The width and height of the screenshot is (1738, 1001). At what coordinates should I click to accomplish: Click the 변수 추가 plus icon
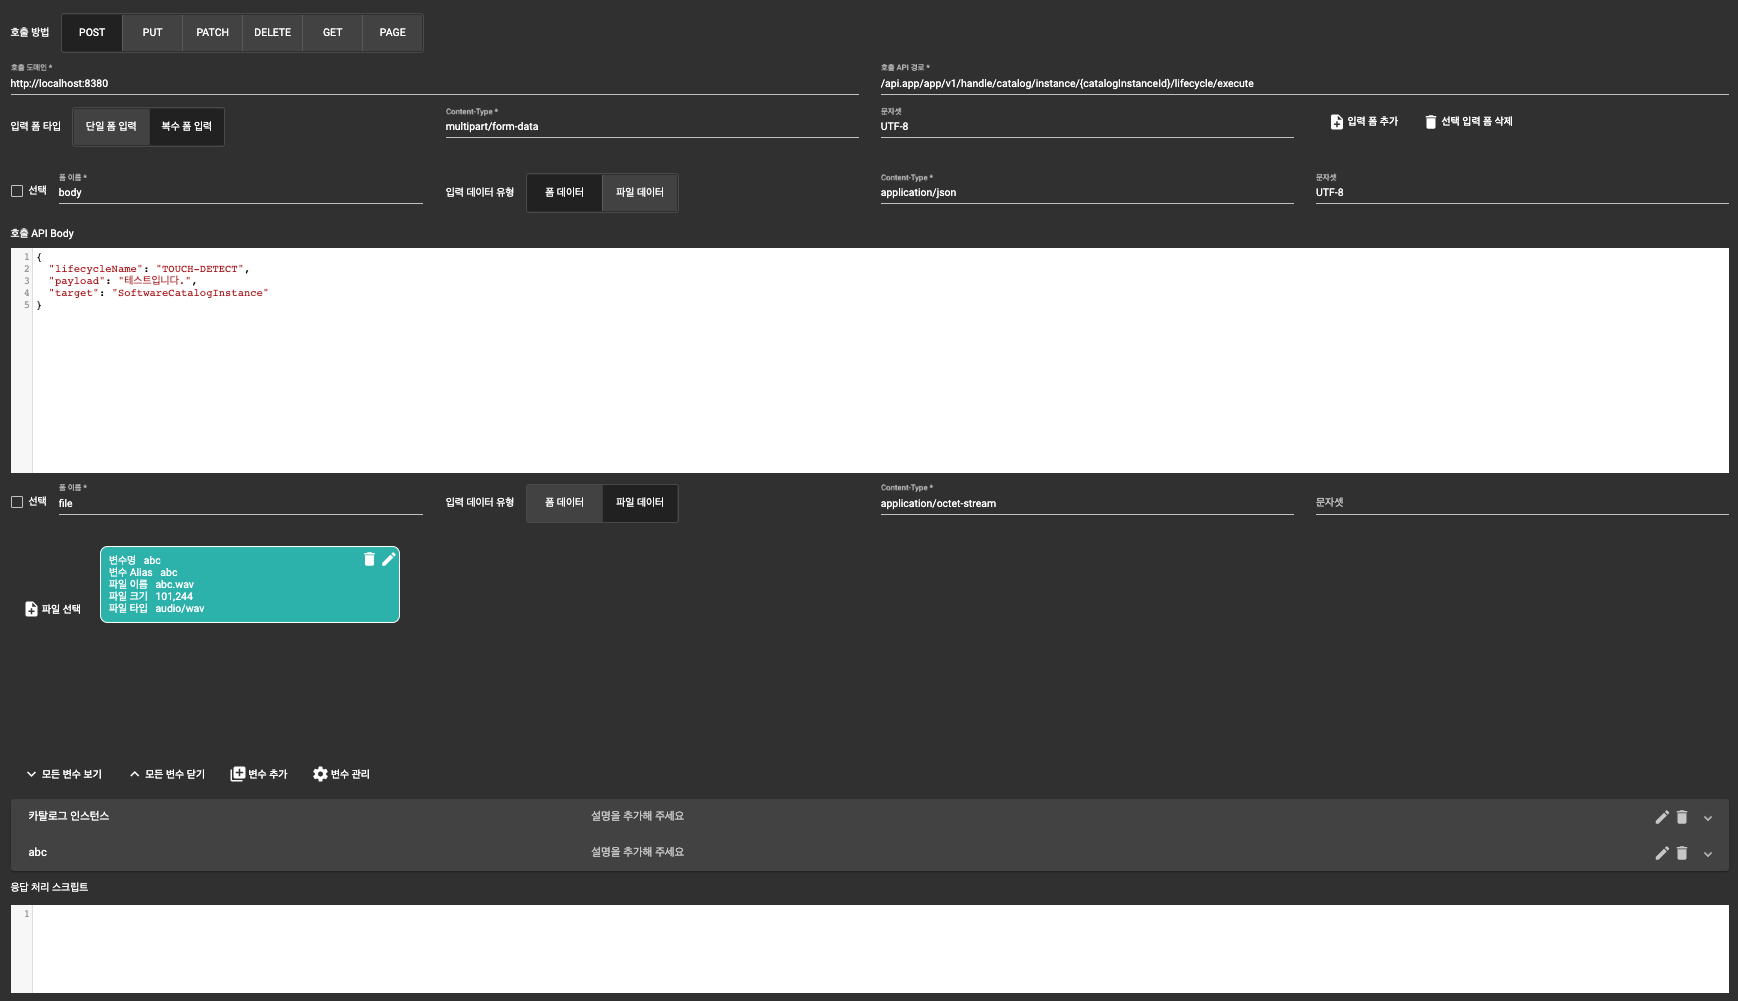[x=238, y=774]
